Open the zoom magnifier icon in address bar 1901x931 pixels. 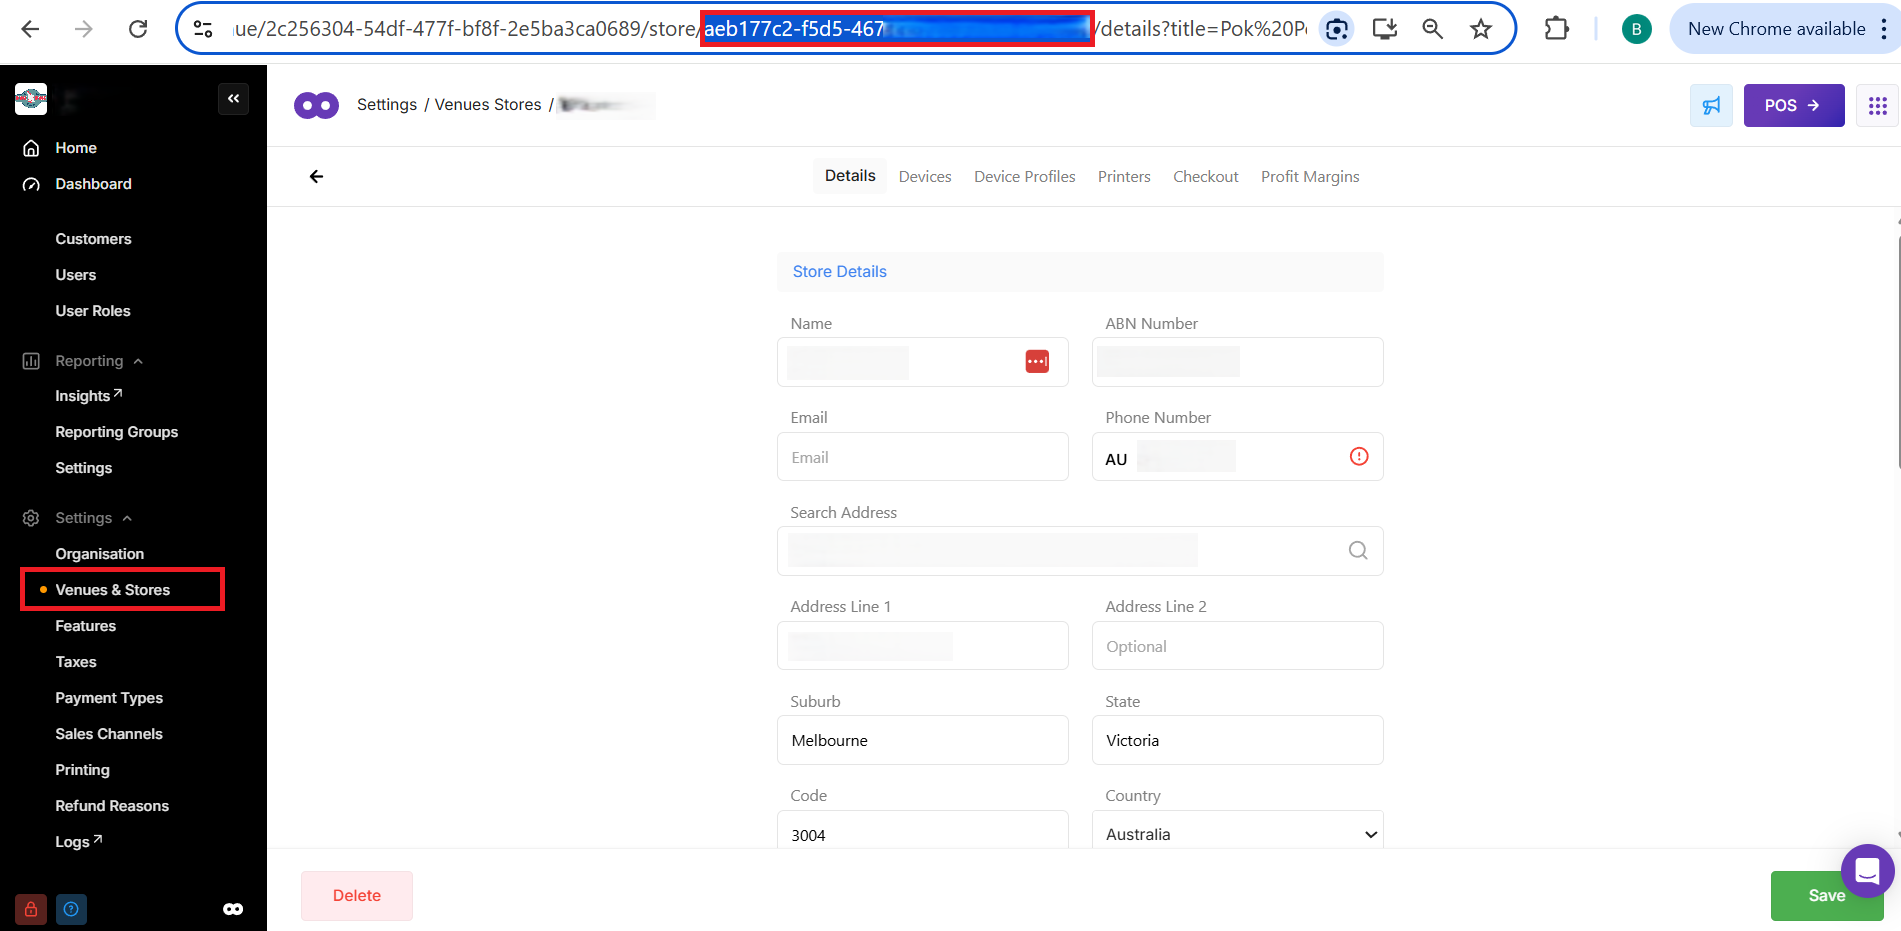[x=1433, y=29]
